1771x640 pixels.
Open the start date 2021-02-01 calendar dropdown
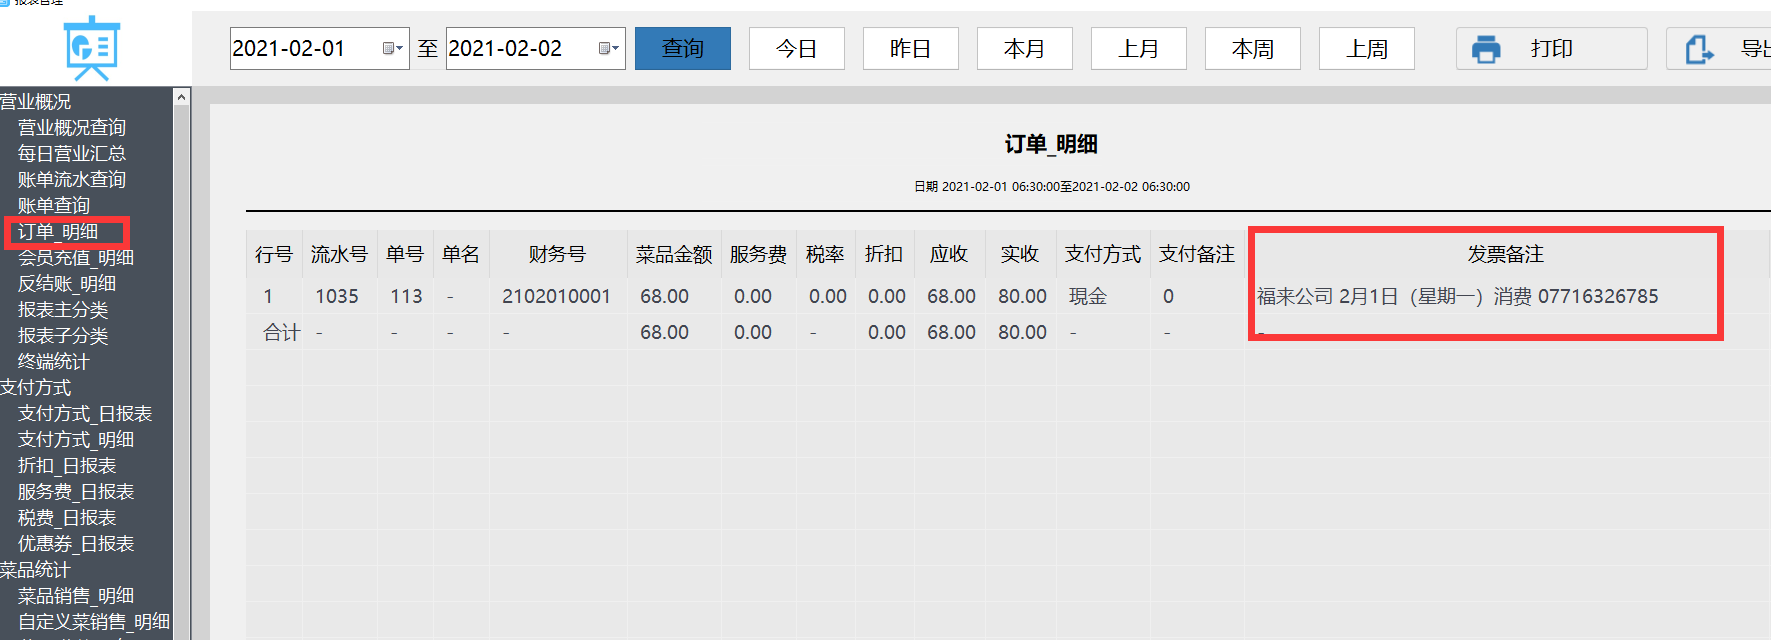coord(393,48)
